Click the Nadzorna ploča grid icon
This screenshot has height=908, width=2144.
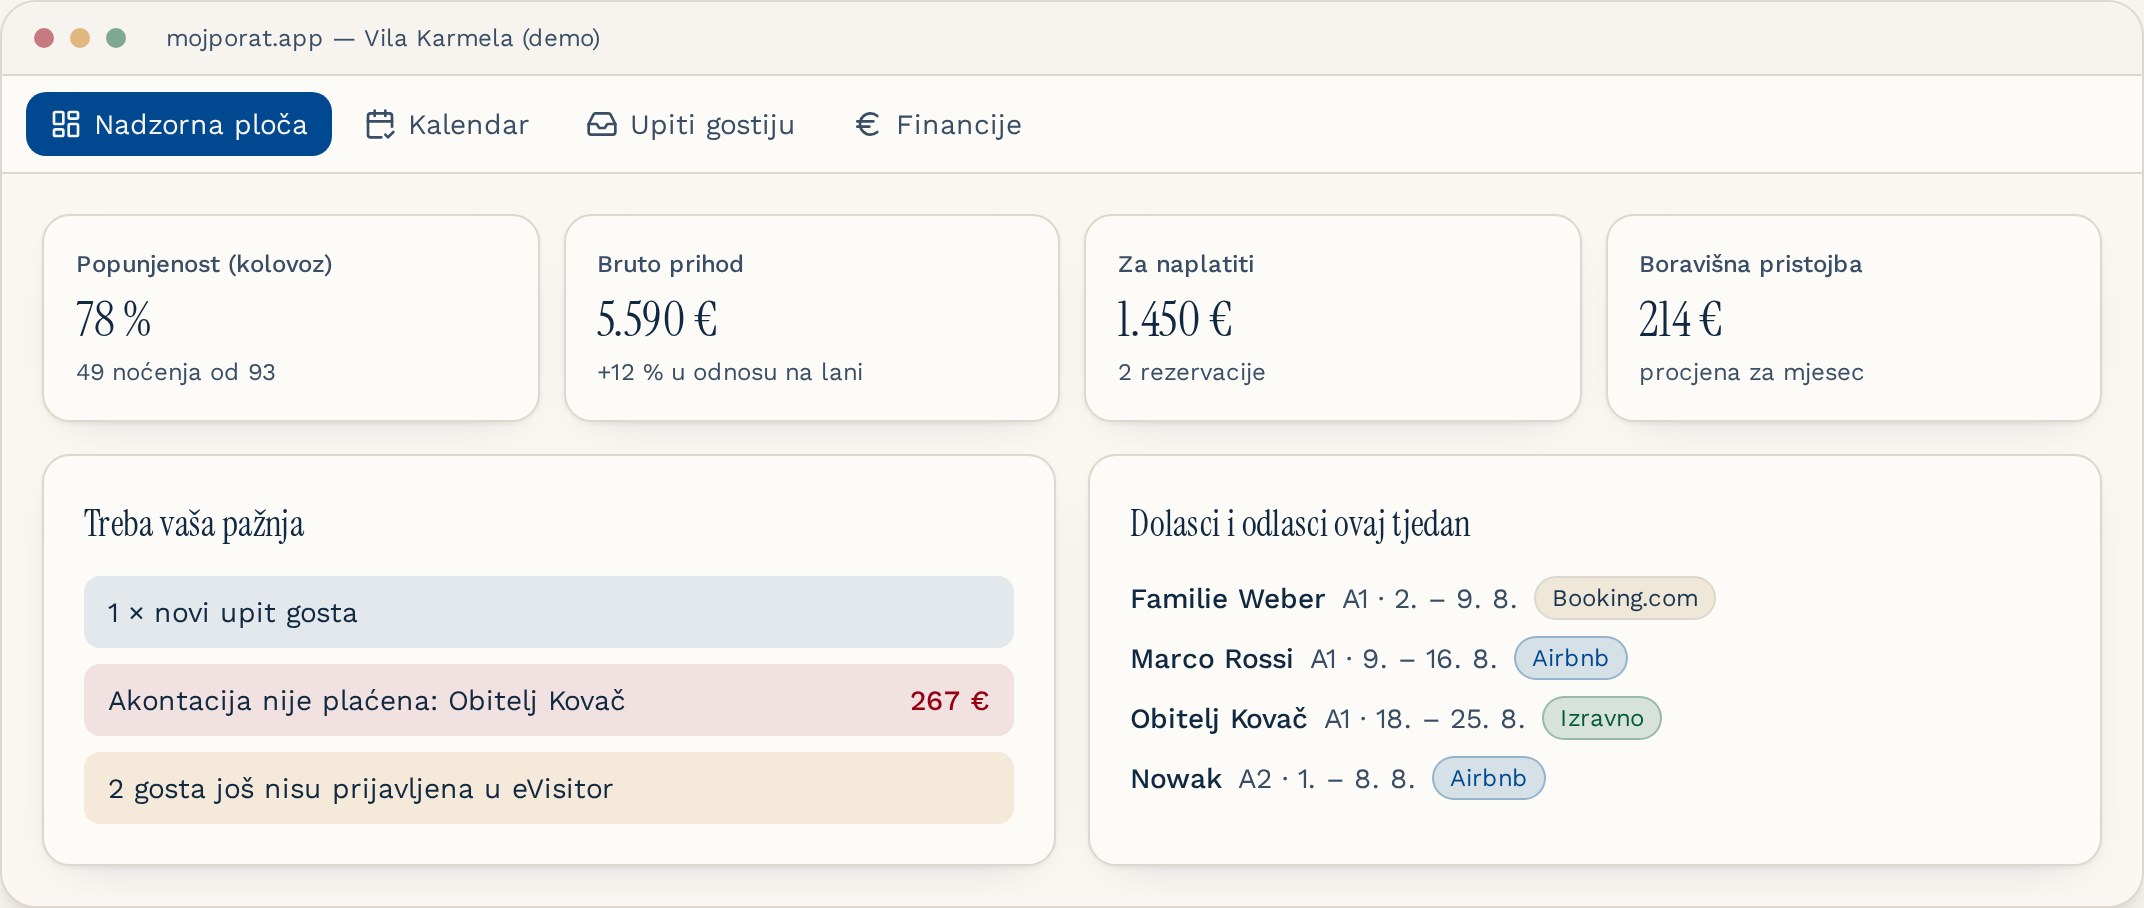point(66,124)
